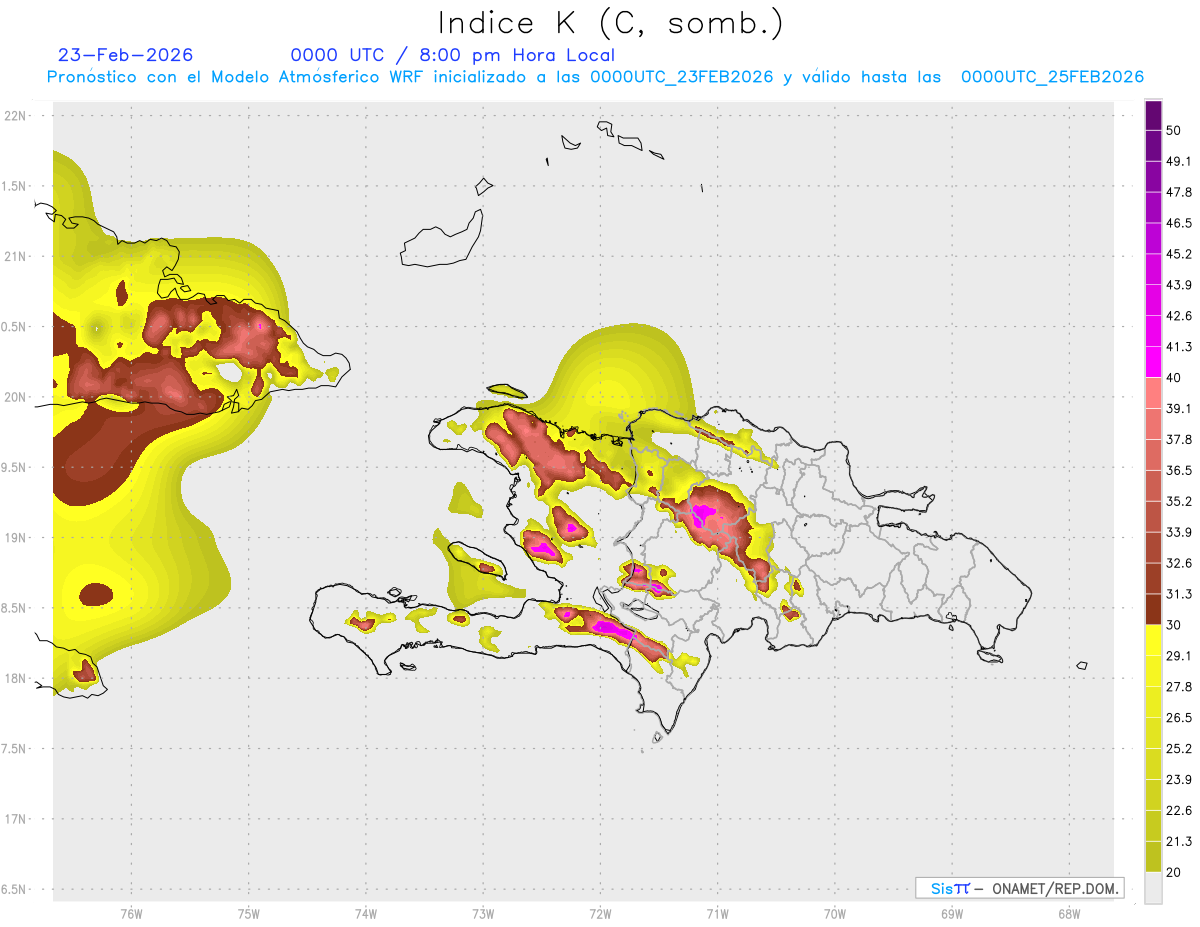Select the '71W' longitude tick label
This screenshot has height=927, width=1200.
click(x=717, y=913)
